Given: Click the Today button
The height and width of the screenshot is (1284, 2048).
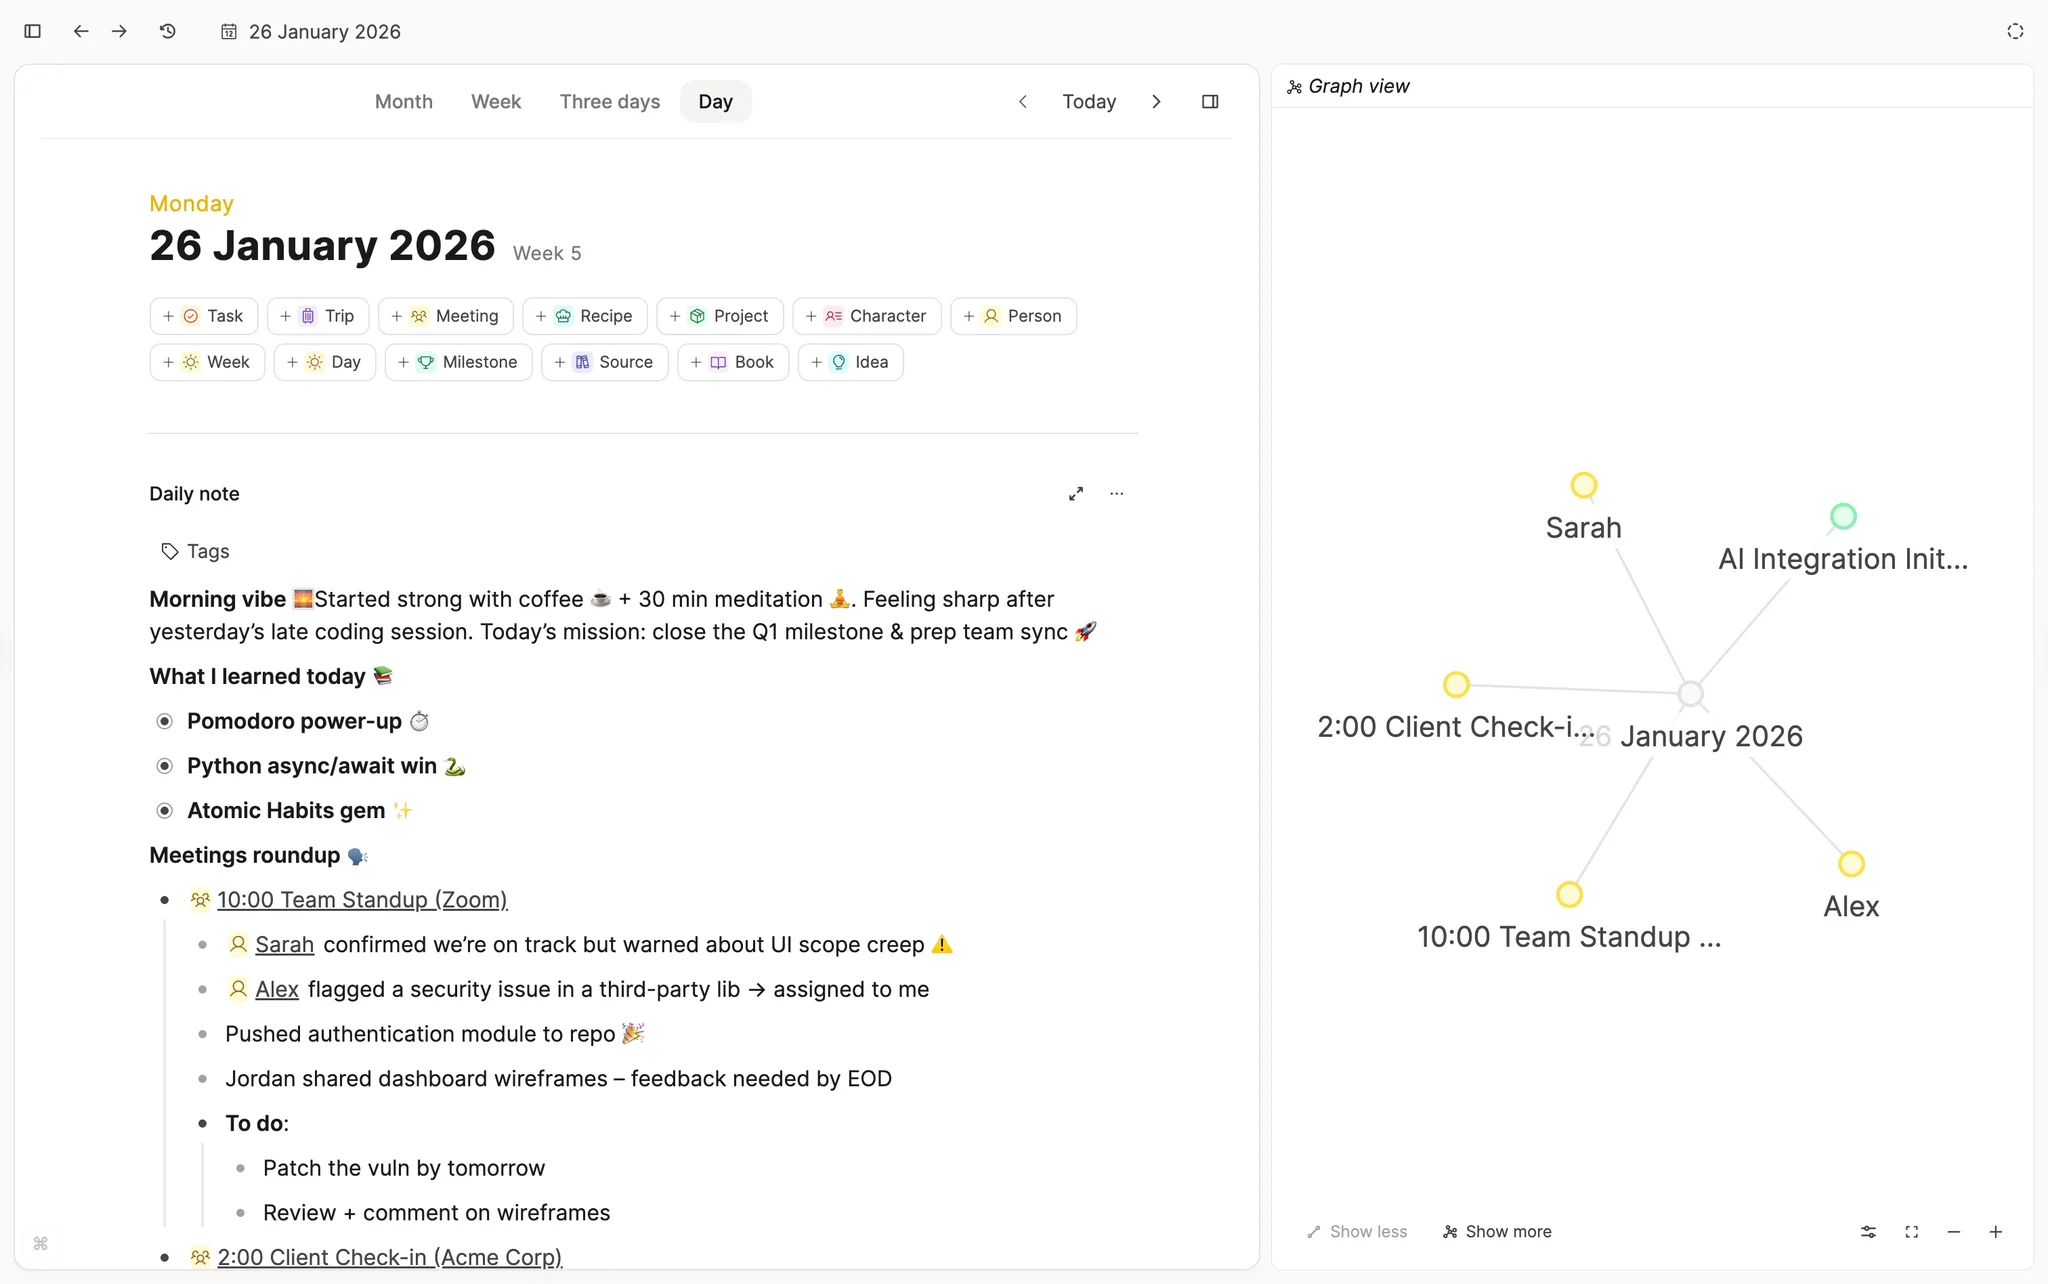Looking at the screenshot, I should click(1089, 101).
